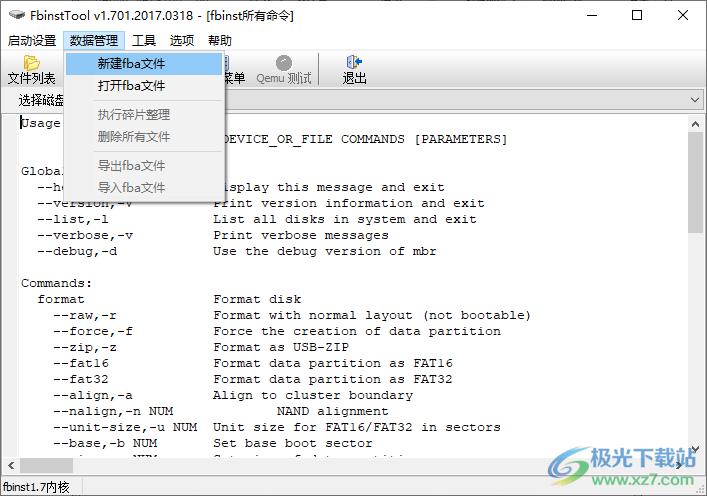Image resolution: width=707 pixels, height=496 pixels.
Task: Click the 'Format as USB-ZIP' description
Action: tap(281, 348)
